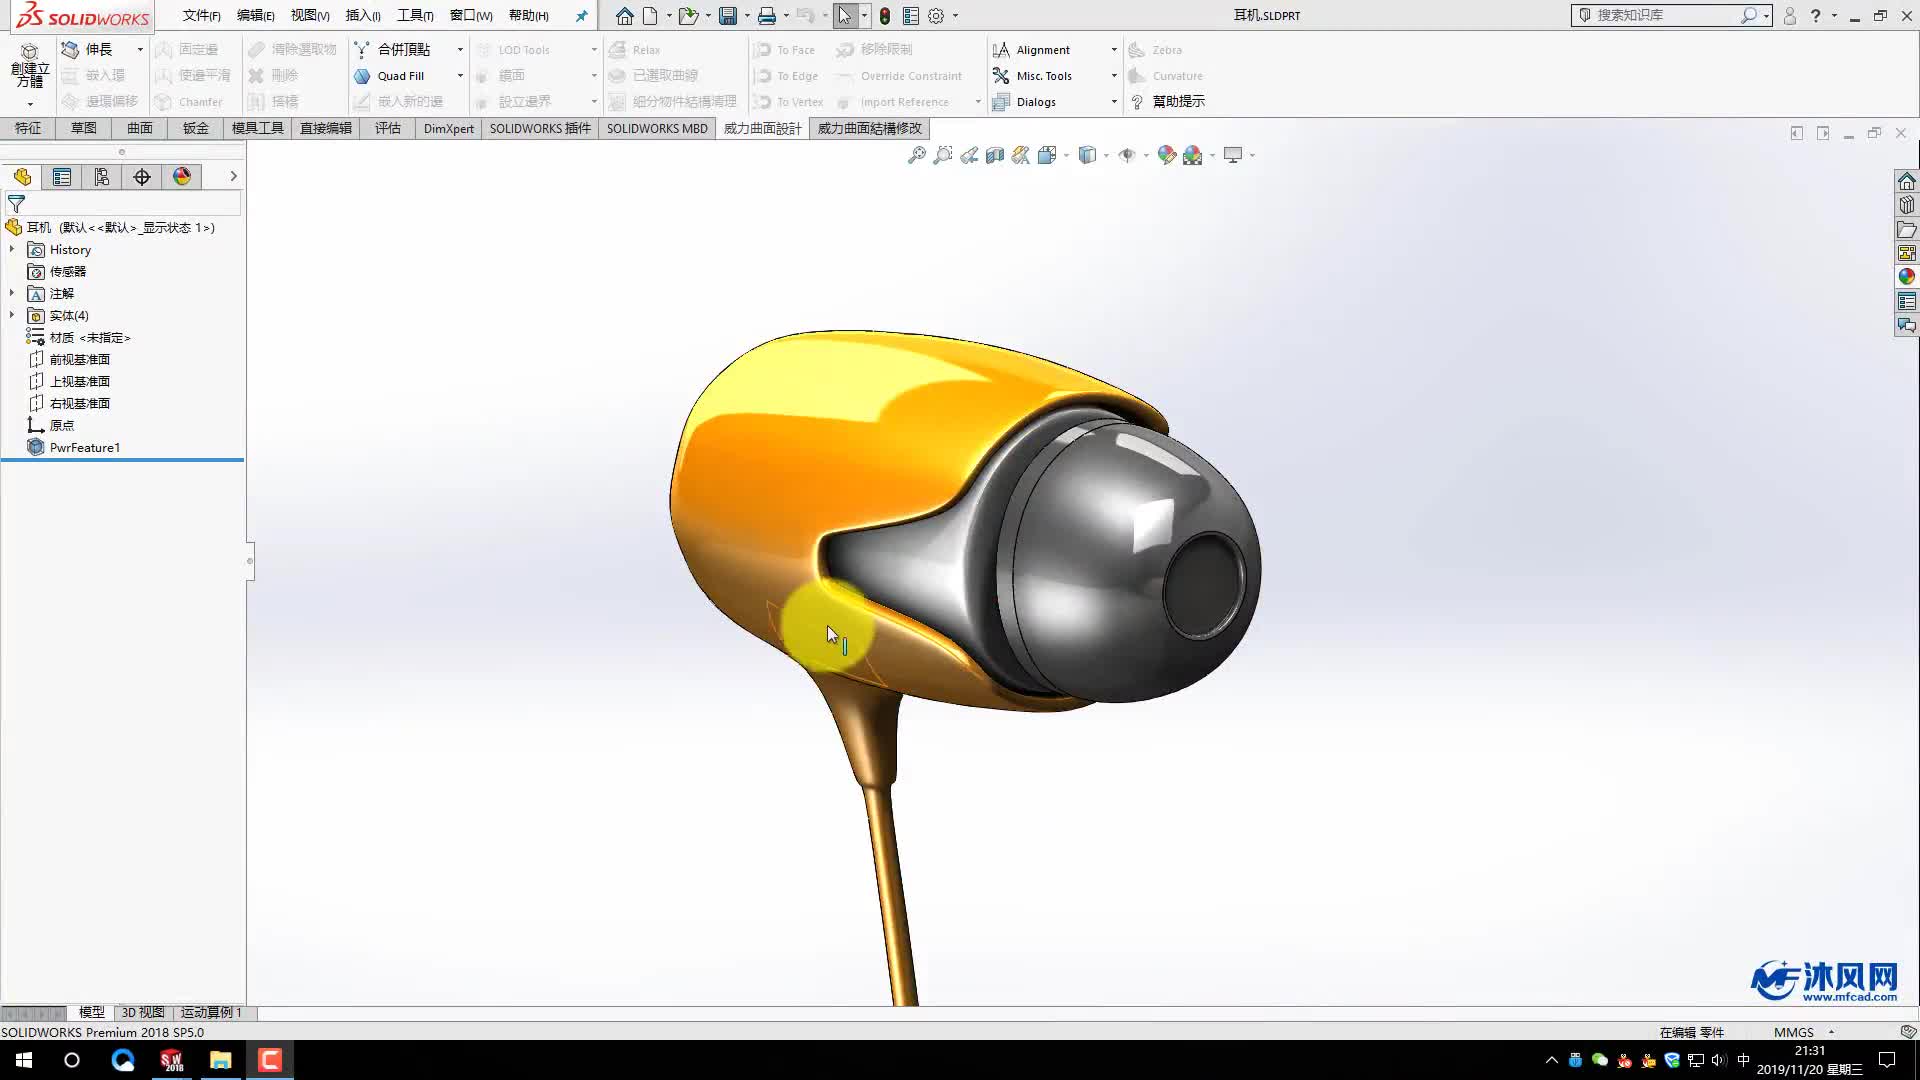Viewport: 1920px width, 1080px height.
Task: Click the Options gear icon
Action: [x=936, y=16]
